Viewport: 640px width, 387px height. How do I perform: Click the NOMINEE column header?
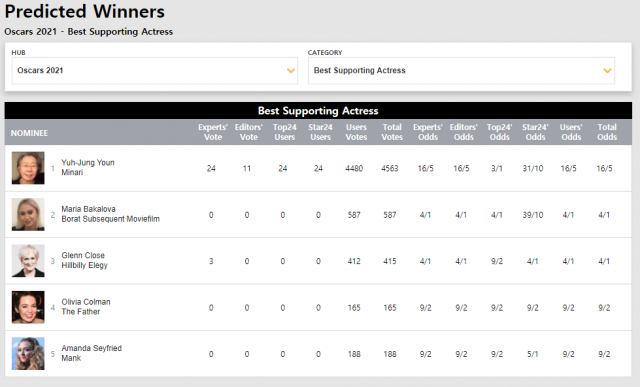tap(29, 133)
